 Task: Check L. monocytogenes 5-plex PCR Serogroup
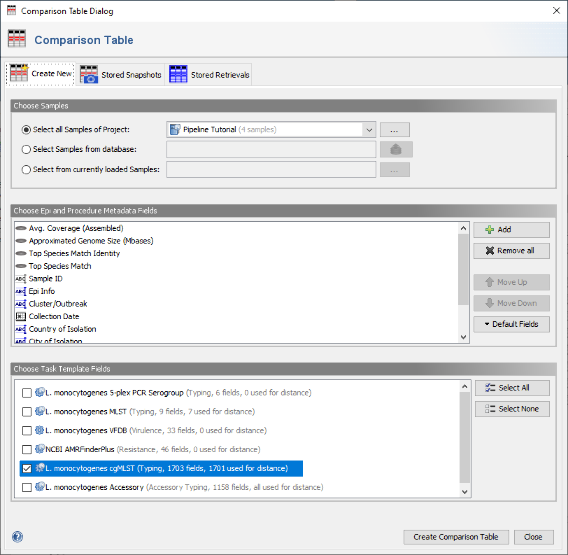[x=27, y=393]
